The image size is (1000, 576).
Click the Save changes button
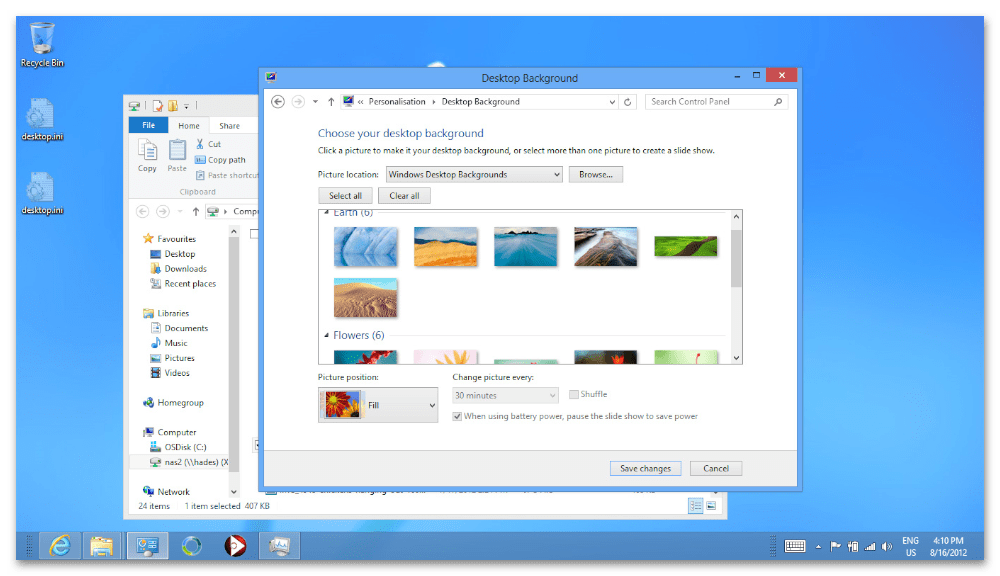645,468
